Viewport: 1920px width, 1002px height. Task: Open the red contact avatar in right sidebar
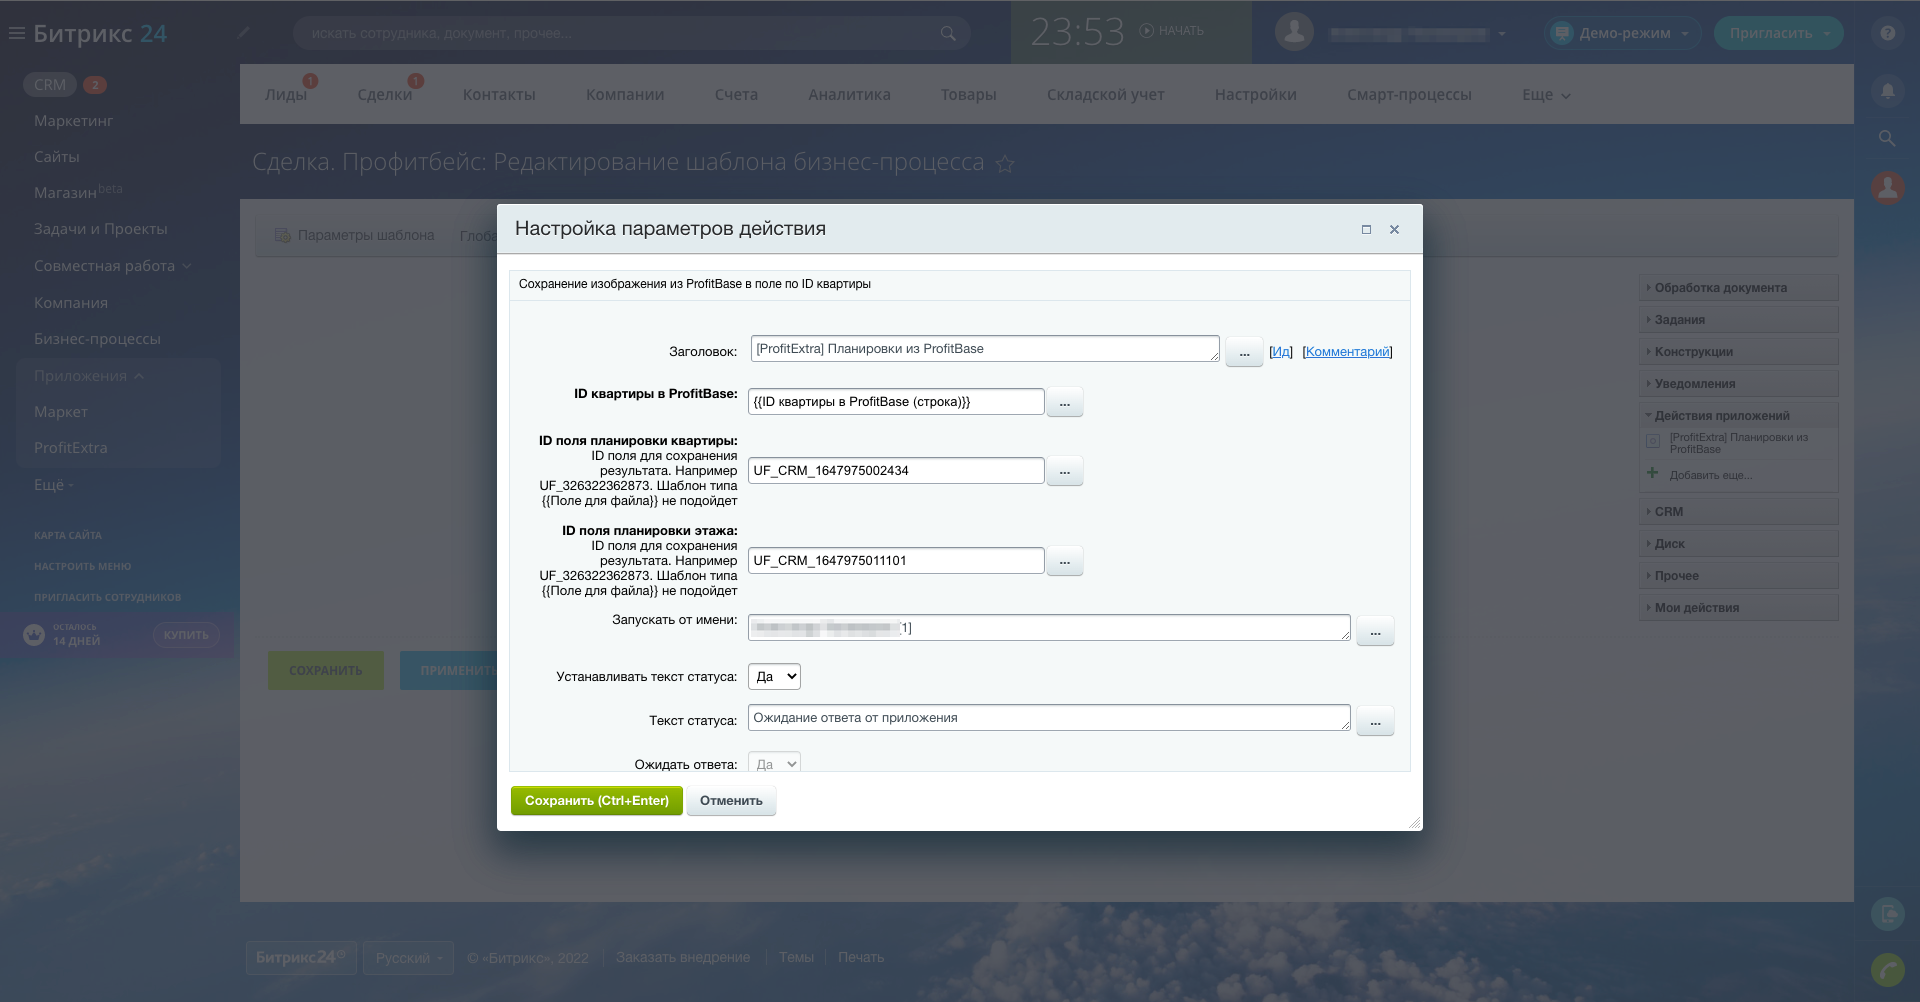tap(1887, 187)
